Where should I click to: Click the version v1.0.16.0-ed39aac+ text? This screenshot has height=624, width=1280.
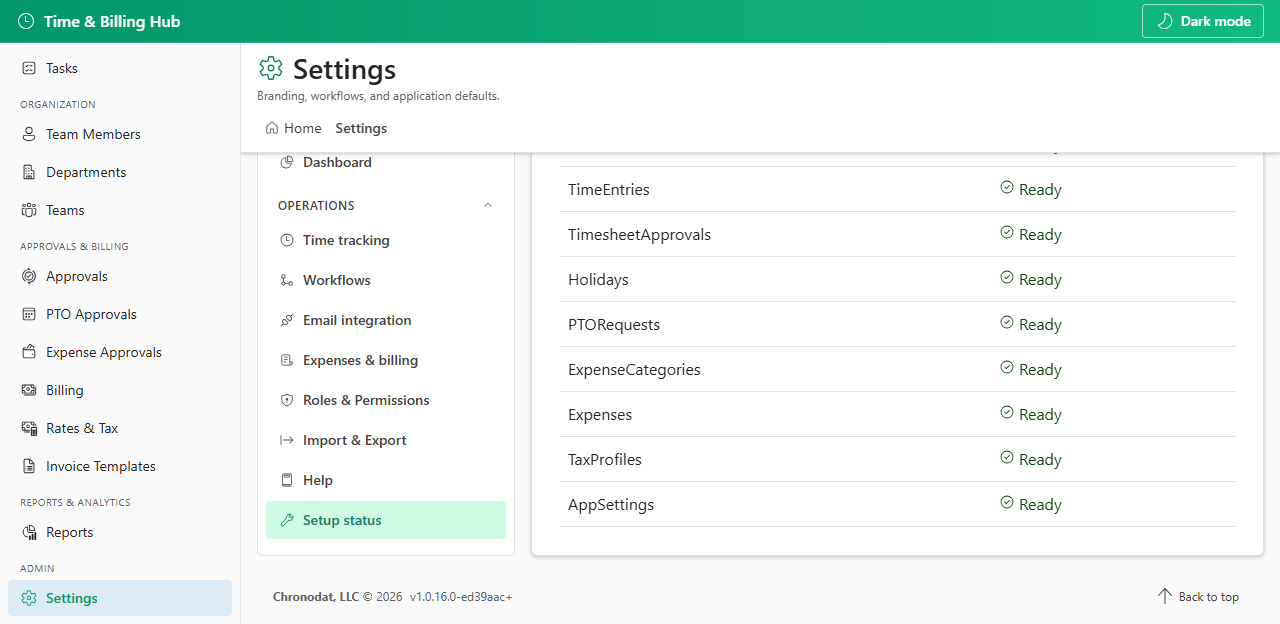461,597
